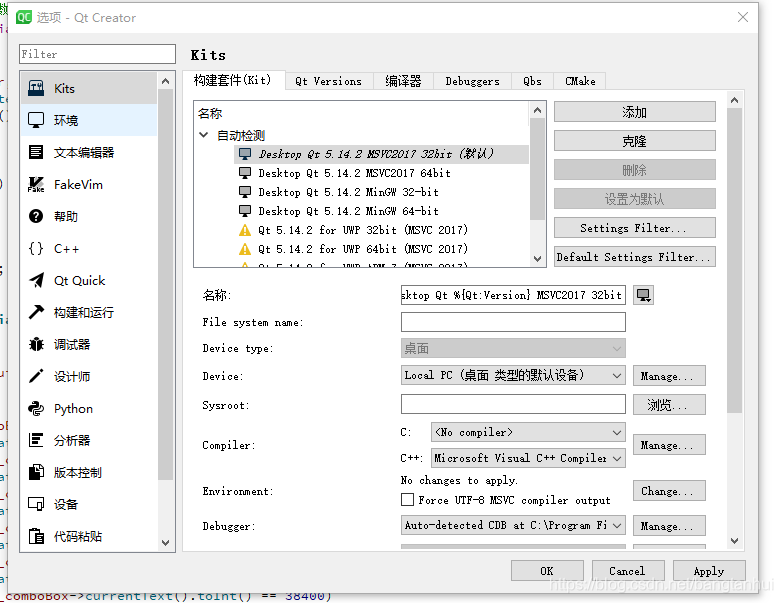
Task: Select Desktop Qt 5.14.2 MinGW 64-bit kit
Action: coord(381,211)
